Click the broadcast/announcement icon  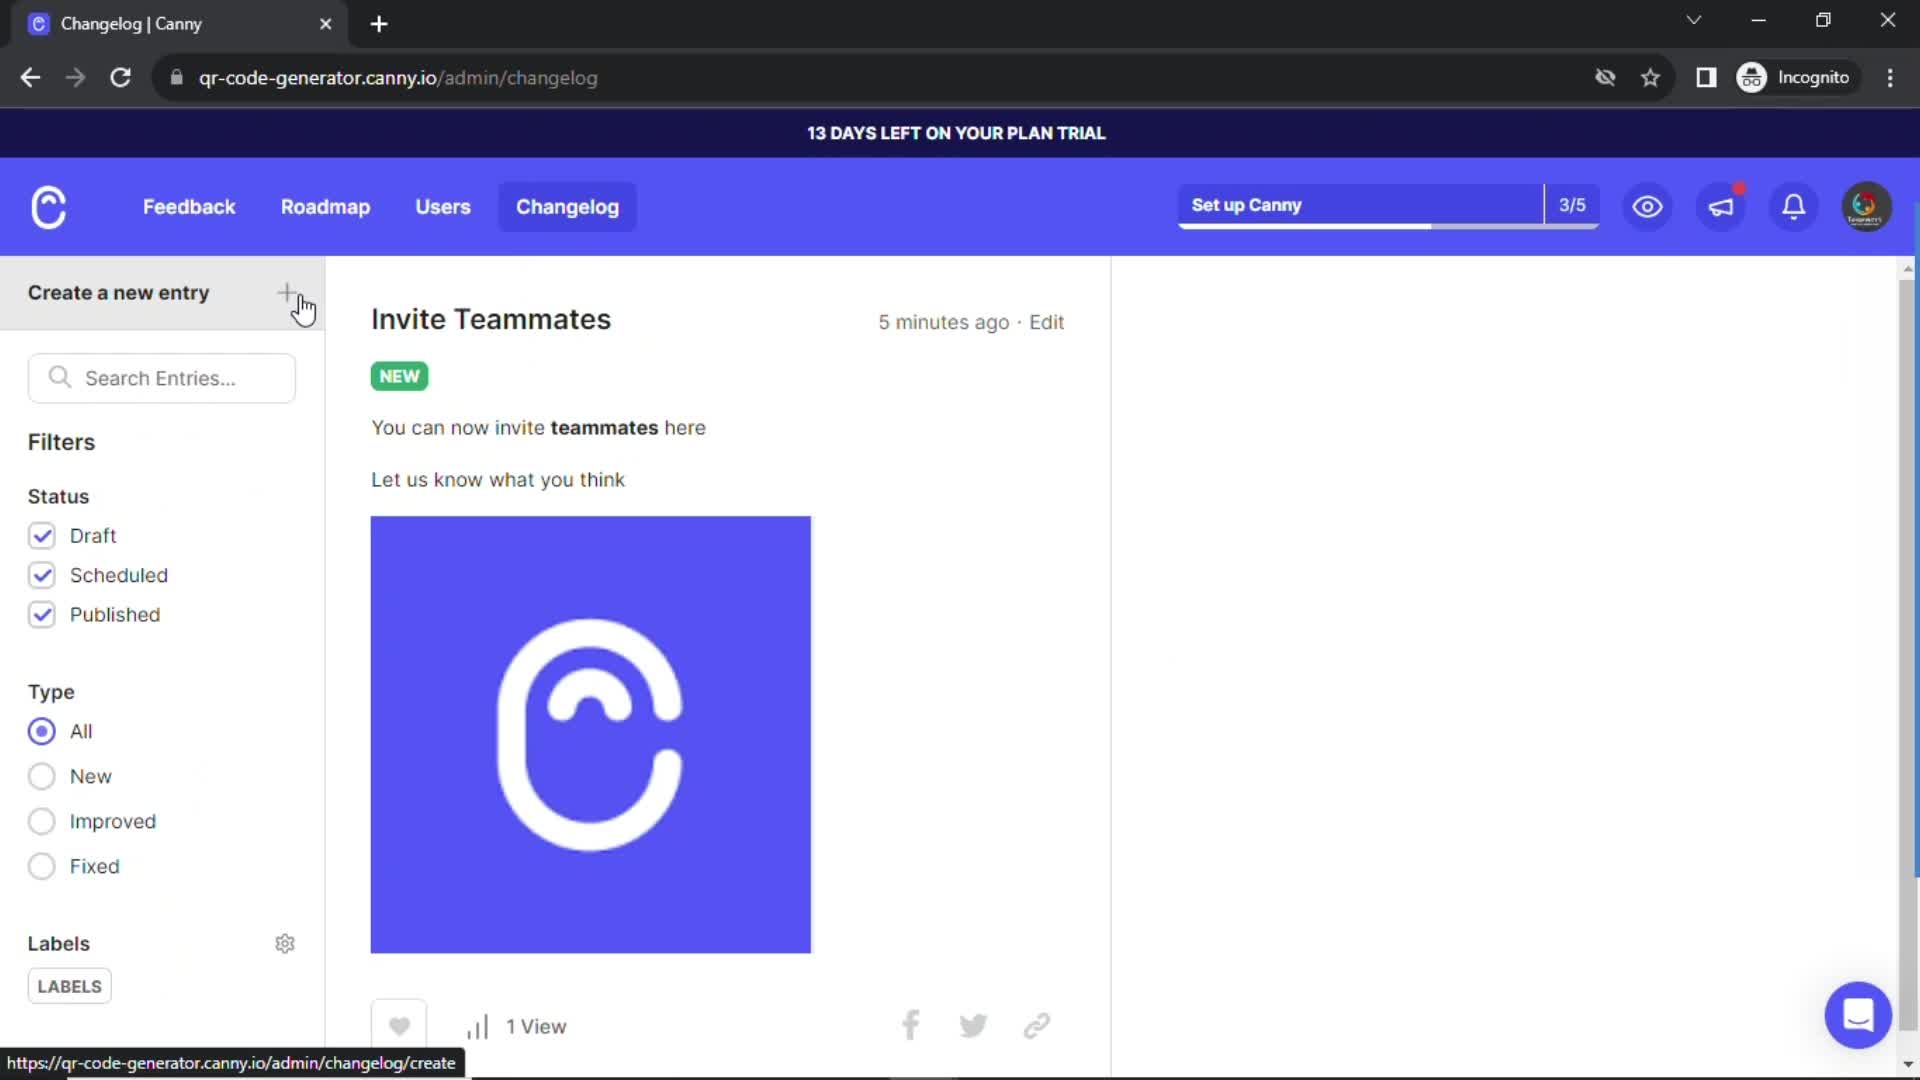coord(1721,206)
